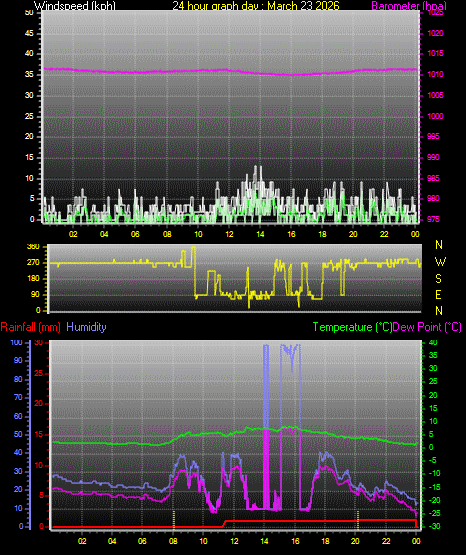Viewport: 466px width, 555px height.
Task: Select barometer axis value "1015"
Action: tap(436, 53)
